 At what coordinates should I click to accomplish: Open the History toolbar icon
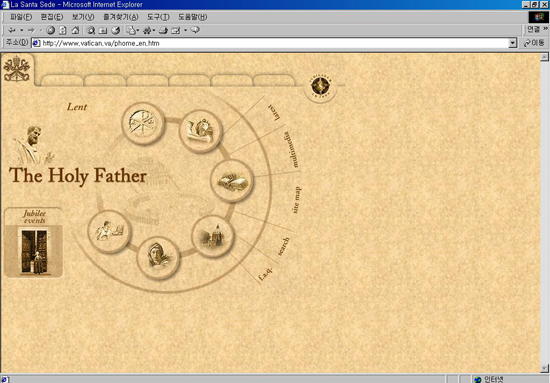[x=116, y=31]
